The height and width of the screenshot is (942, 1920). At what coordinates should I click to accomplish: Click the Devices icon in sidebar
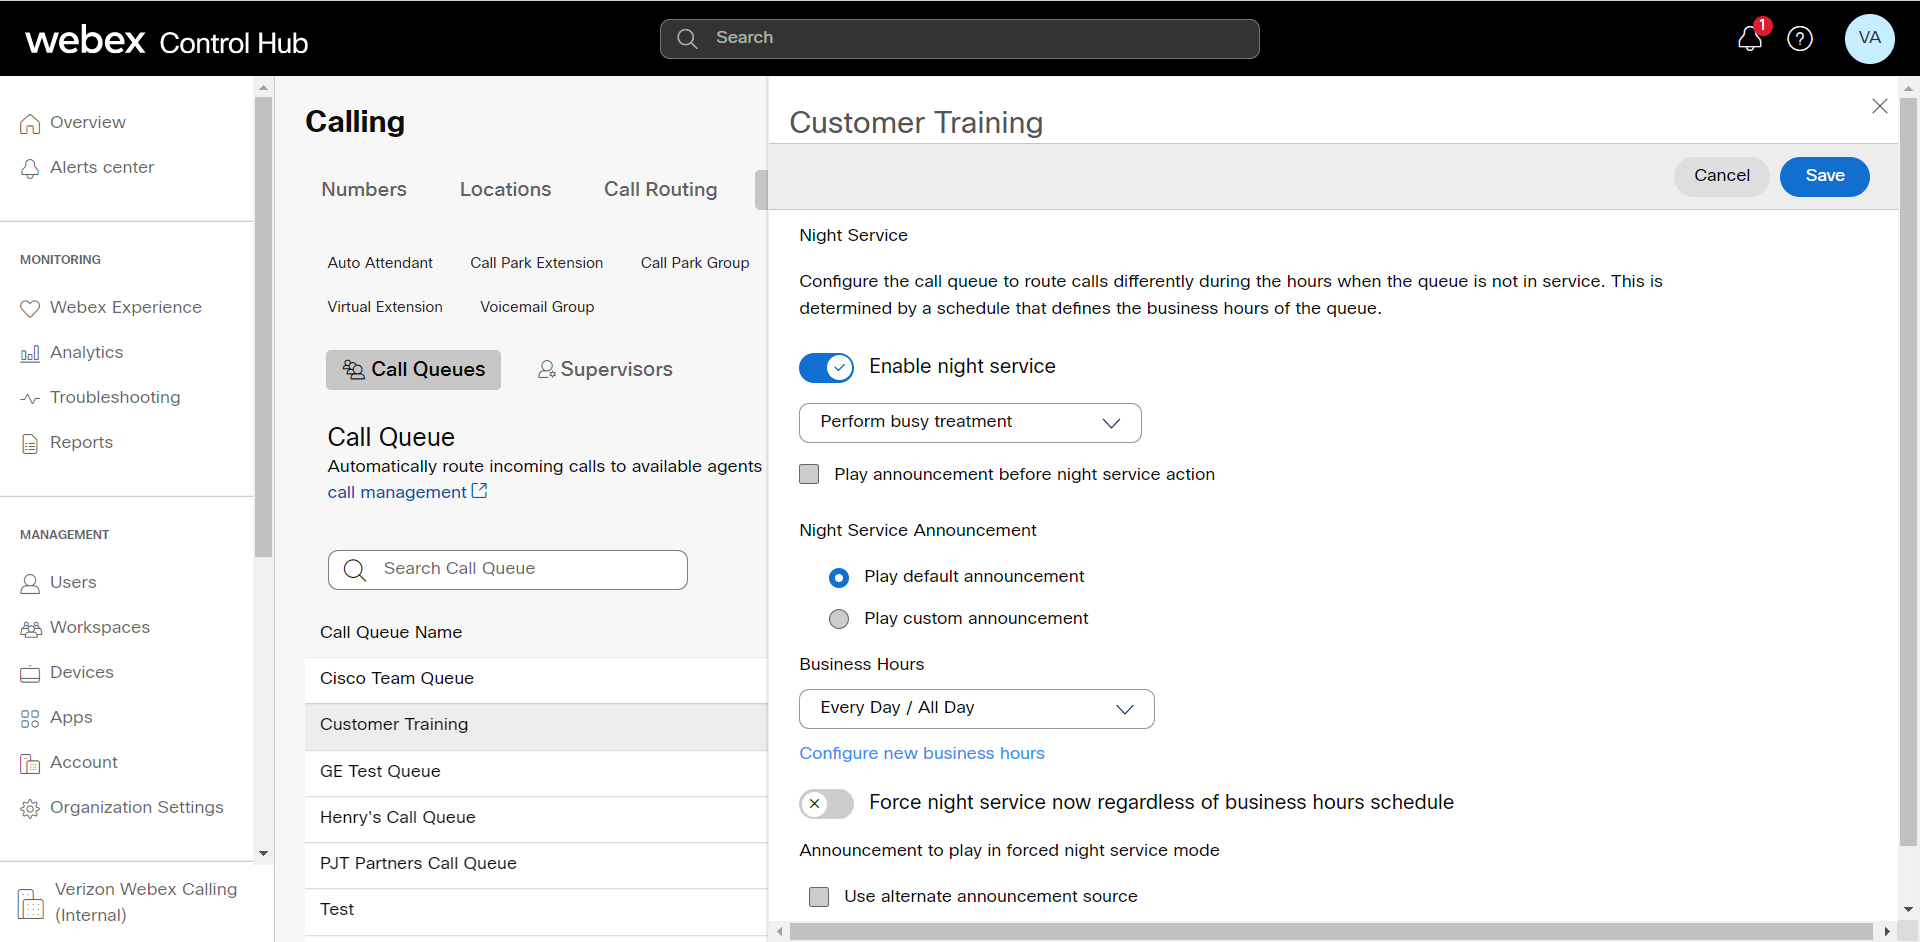coord(30,673)
